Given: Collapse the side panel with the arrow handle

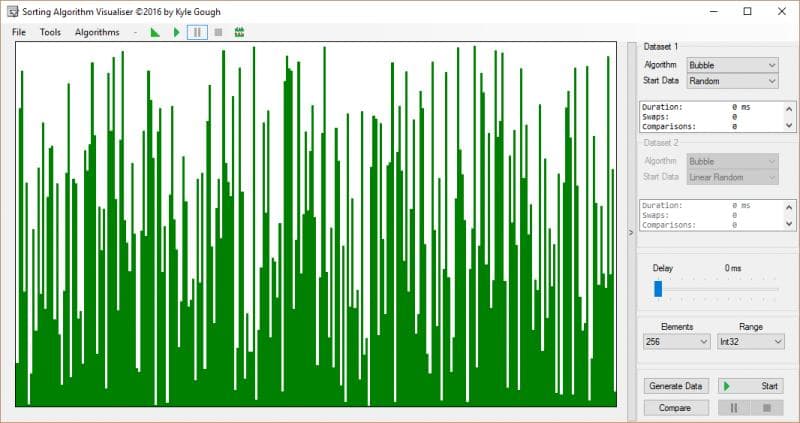Looking at the screenshot, I should [x=630, y=232].
